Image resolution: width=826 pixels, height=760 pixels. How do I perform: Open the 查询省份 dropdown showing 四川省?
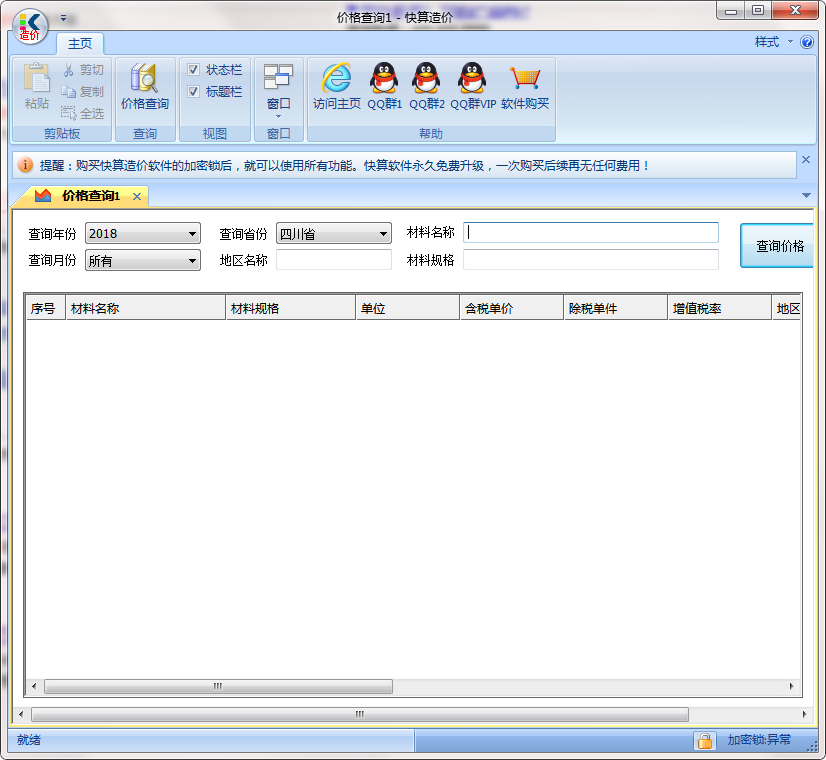[x=333, y=233]
